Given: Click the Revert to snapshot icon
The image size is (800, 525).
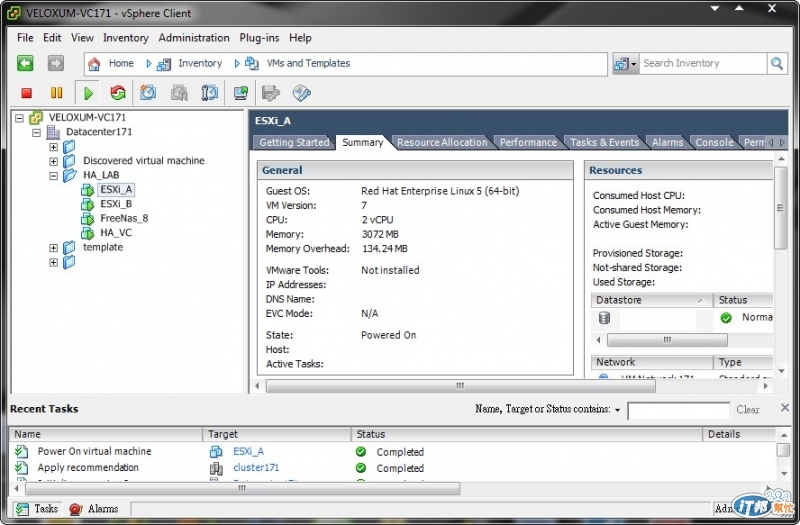Looking at the screenshot, I should click(x=179, y=93).
